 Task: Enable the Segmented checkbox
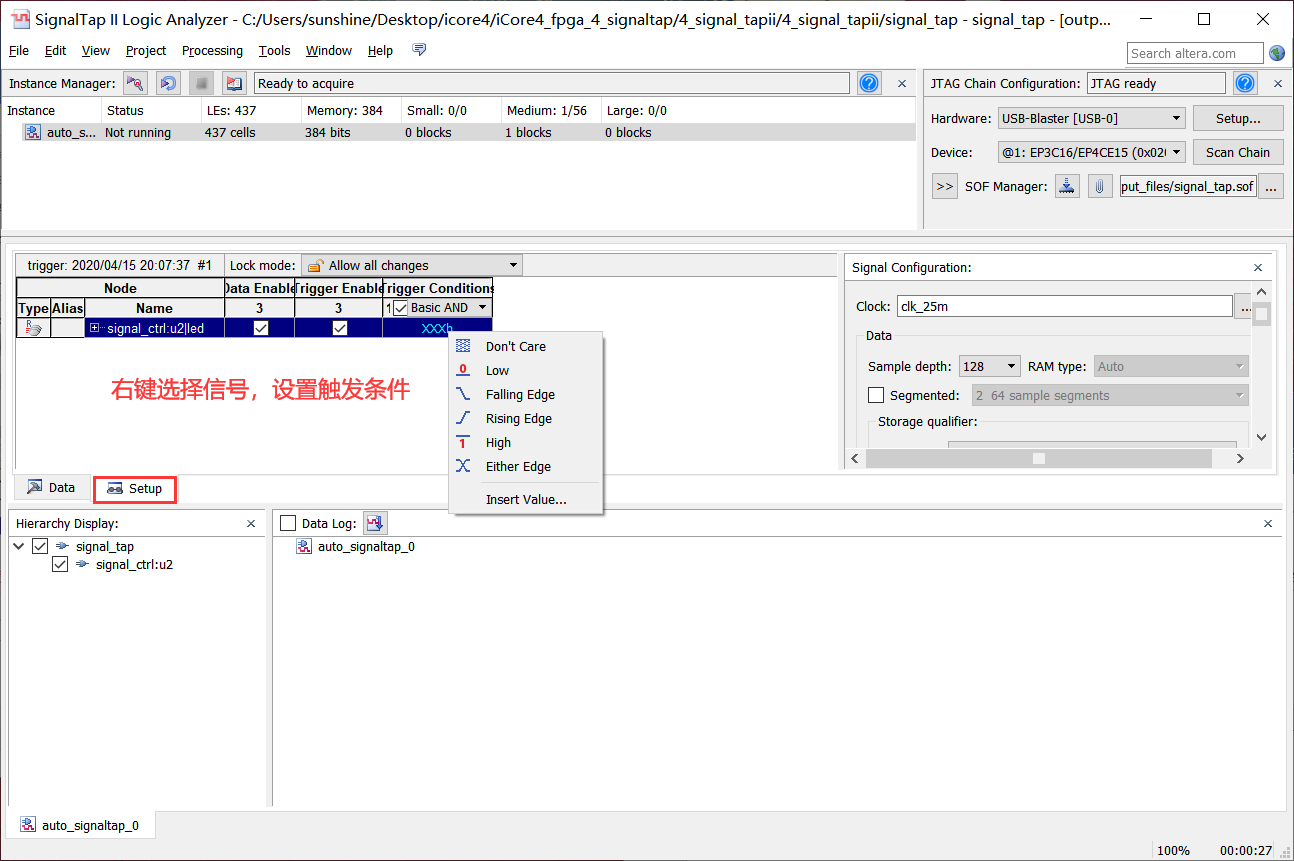(x=876, y=395)
